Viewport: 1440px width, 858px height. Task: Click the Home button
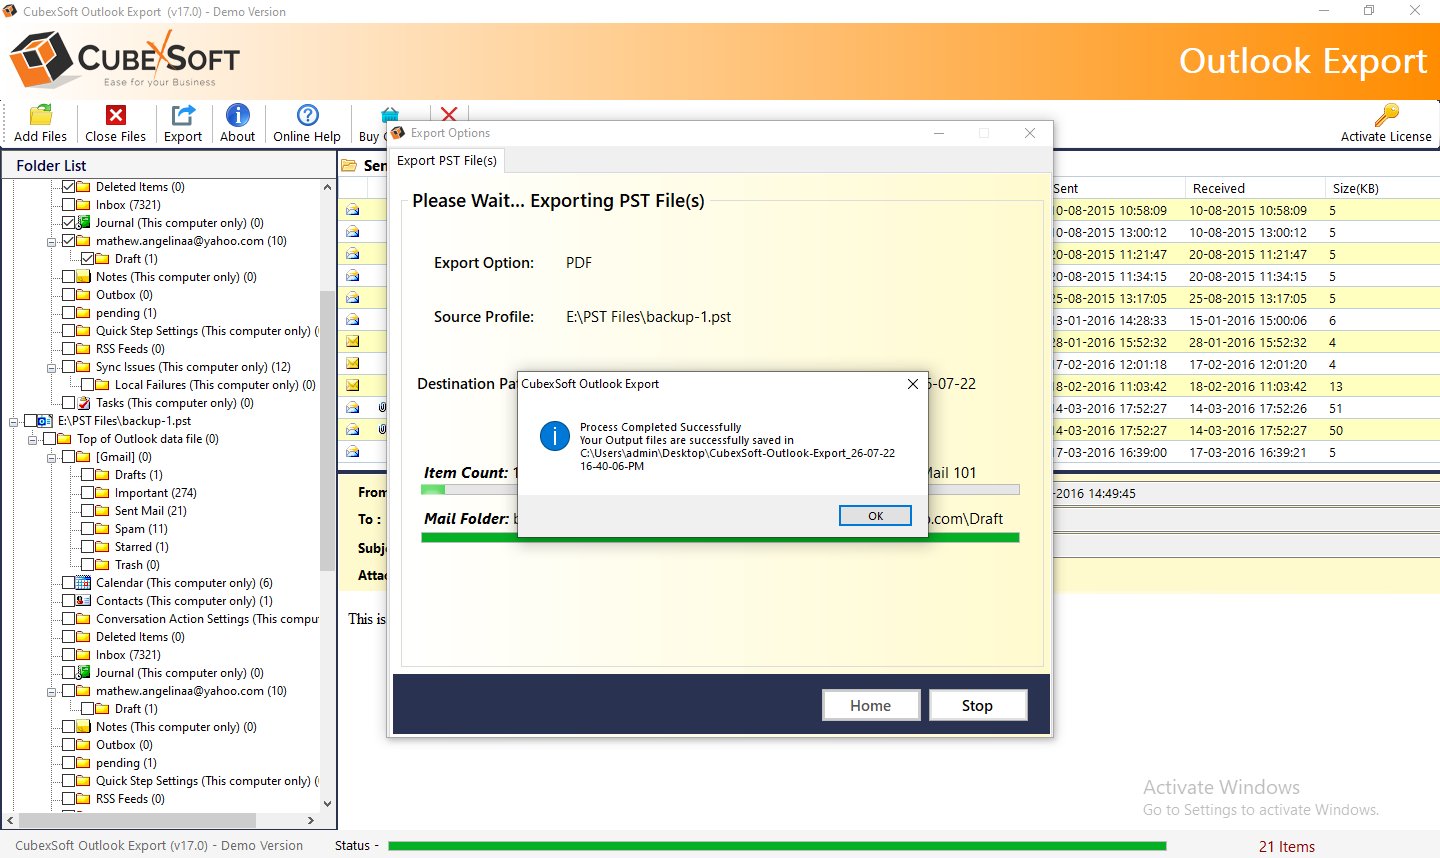870,705
